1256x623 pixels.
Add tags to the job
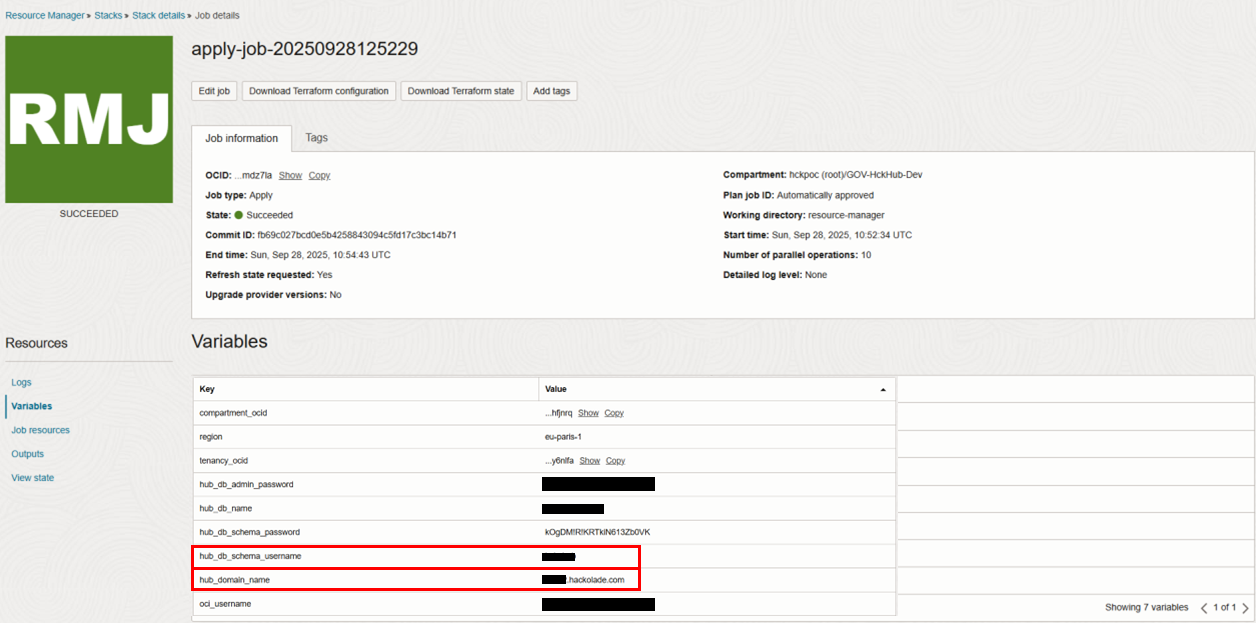tap(552, 91)
